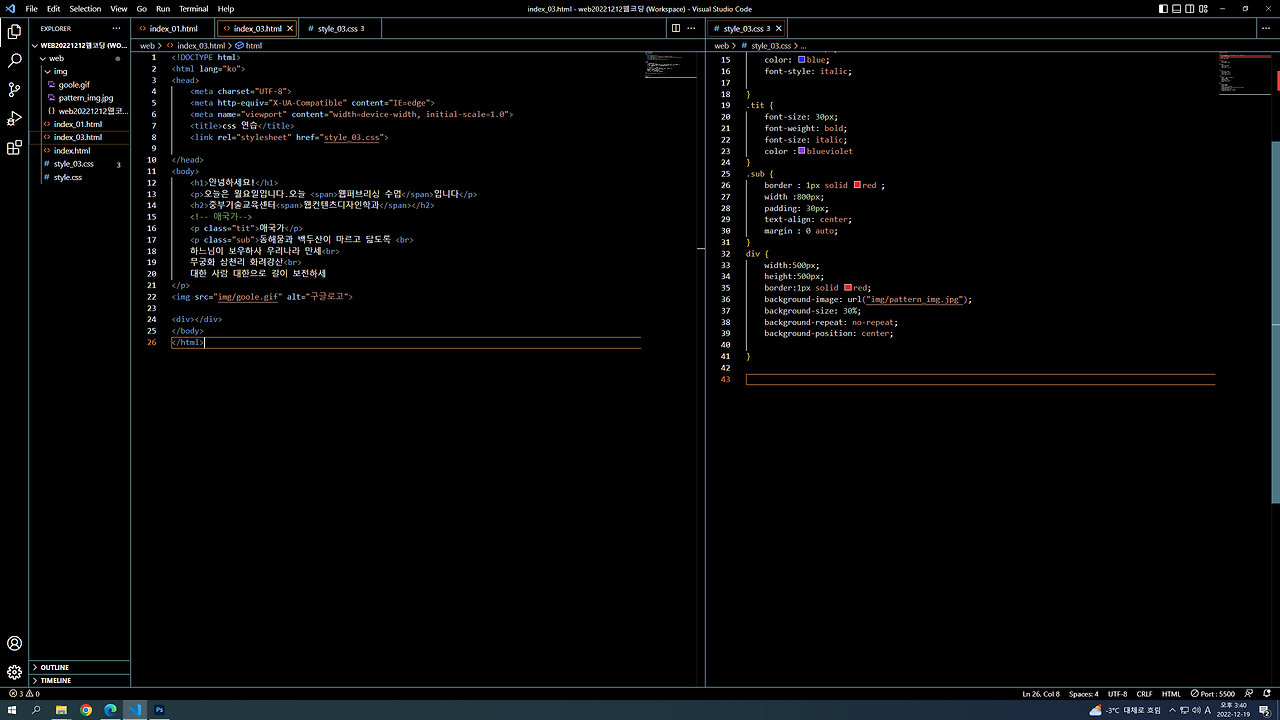Open the Run and Debug view

[14, 119]
